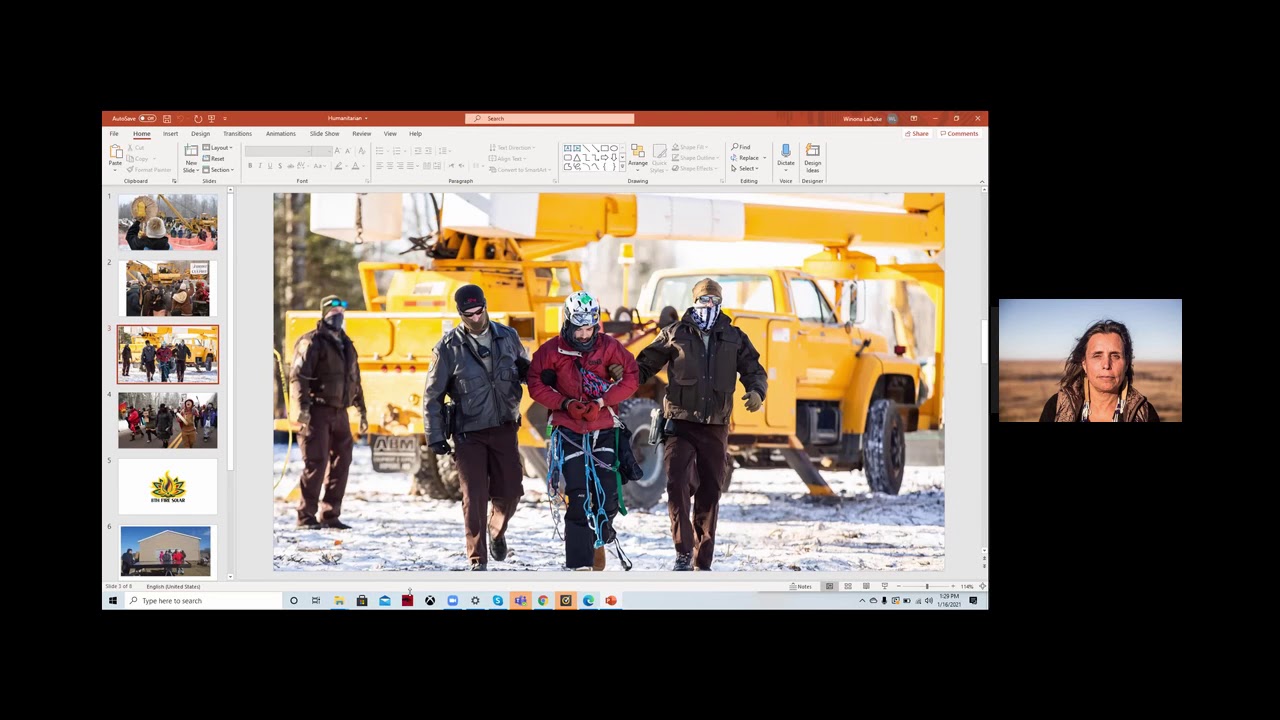Switch to the Animations tab
This screenshot has width=1280, height=720.
point(280,134)
